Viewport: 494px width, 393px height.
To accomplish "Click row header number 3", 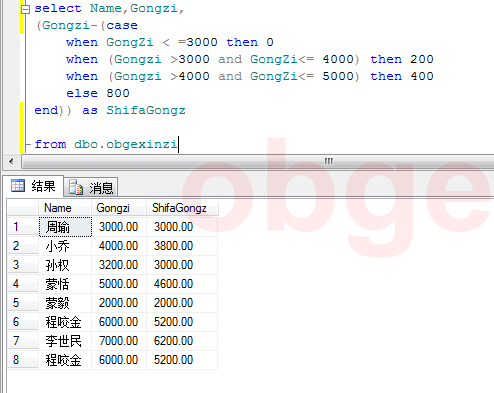I will coord(23,265).
